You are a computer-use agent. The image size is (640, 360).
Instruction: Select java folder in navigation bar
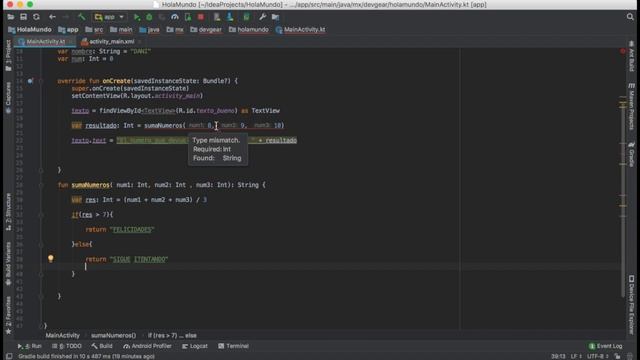(149, 29)
